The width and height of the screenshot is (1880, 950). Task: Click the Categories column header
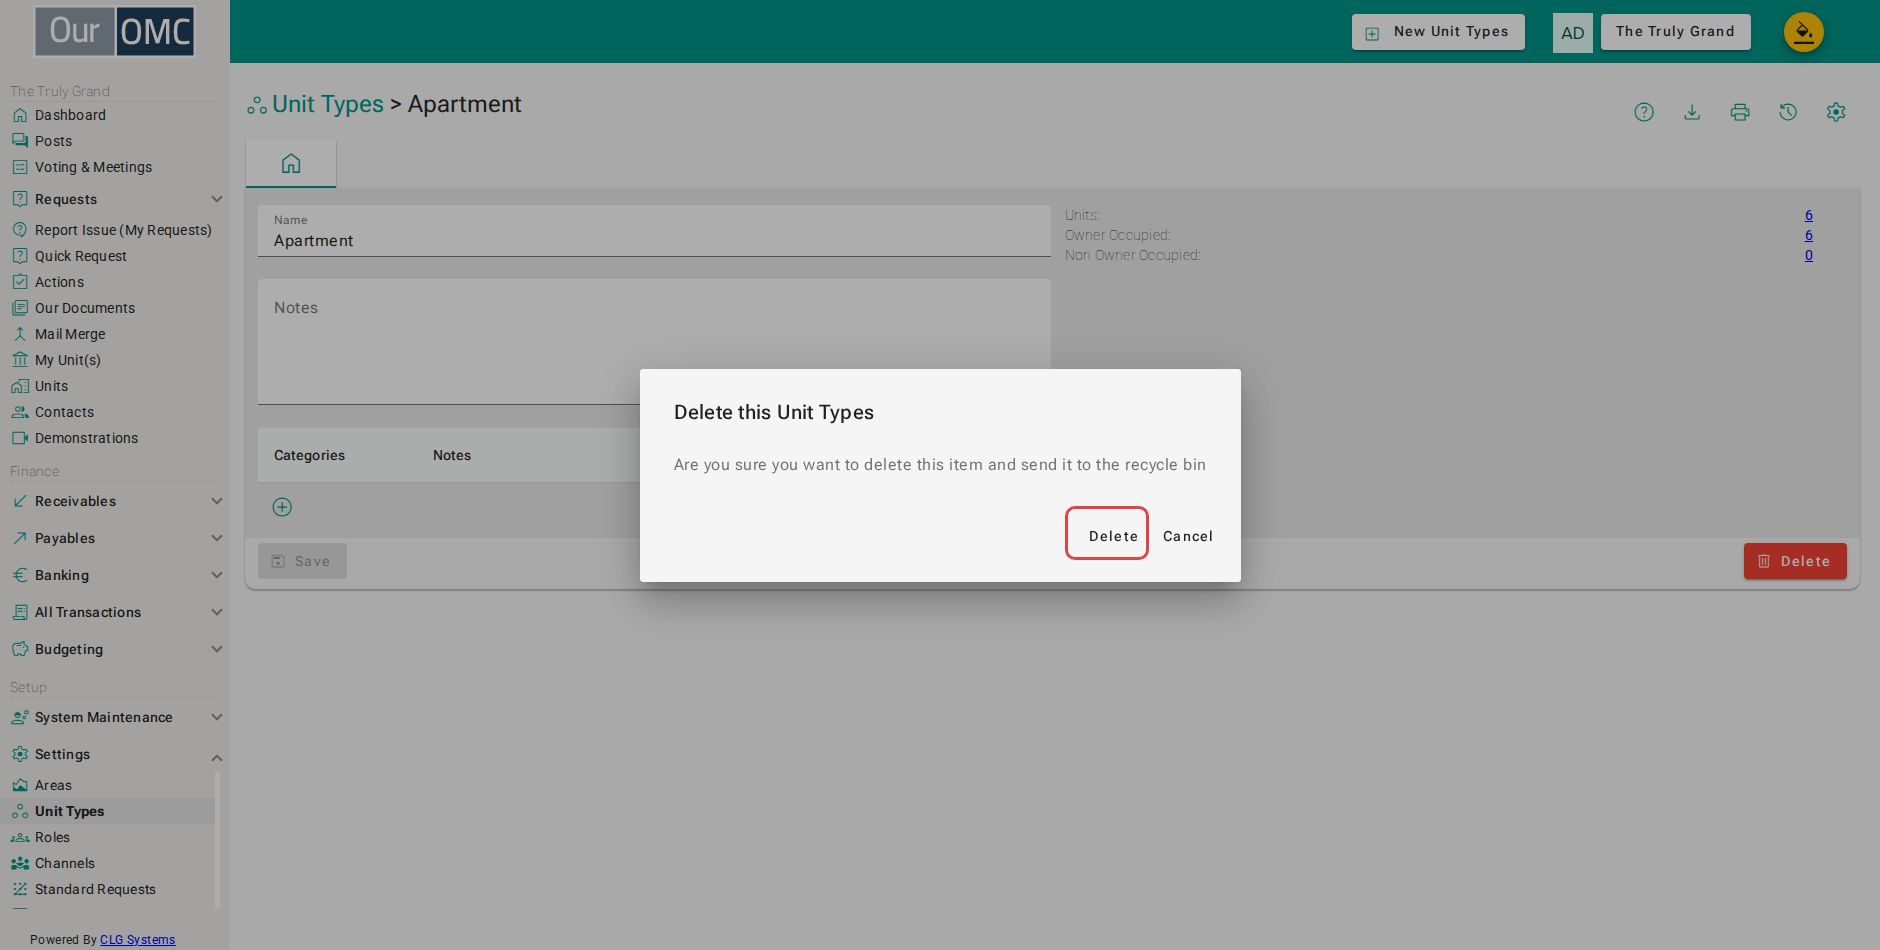tap(309, 455)
